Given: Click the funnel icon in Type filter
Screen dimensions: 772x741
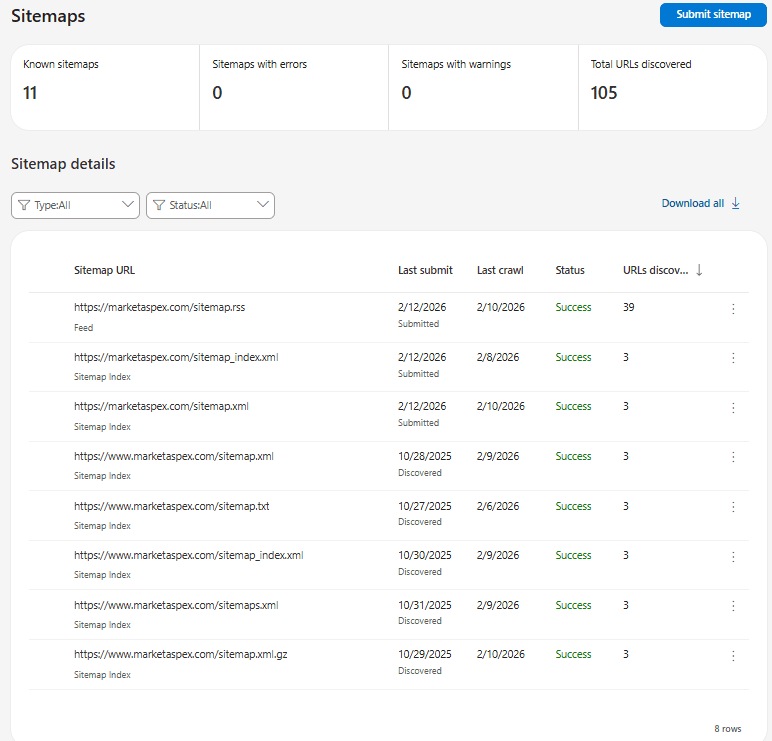Looking at the screenshot, I should [x=24, y=205].
